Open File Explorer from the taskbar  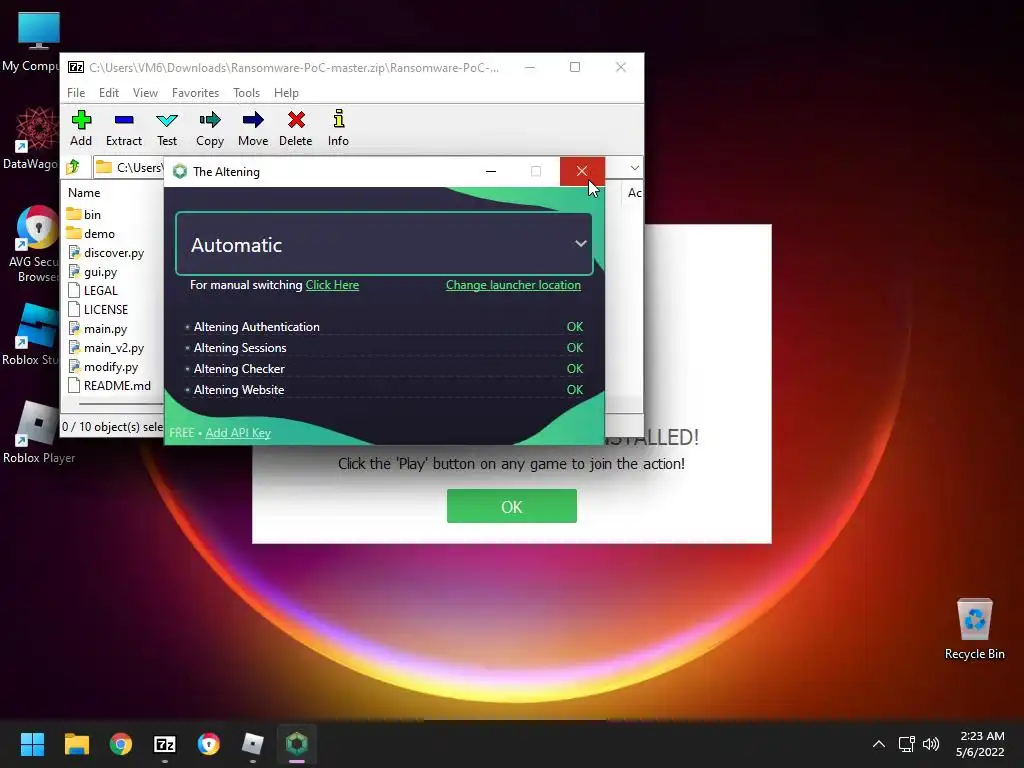point(76,744)
